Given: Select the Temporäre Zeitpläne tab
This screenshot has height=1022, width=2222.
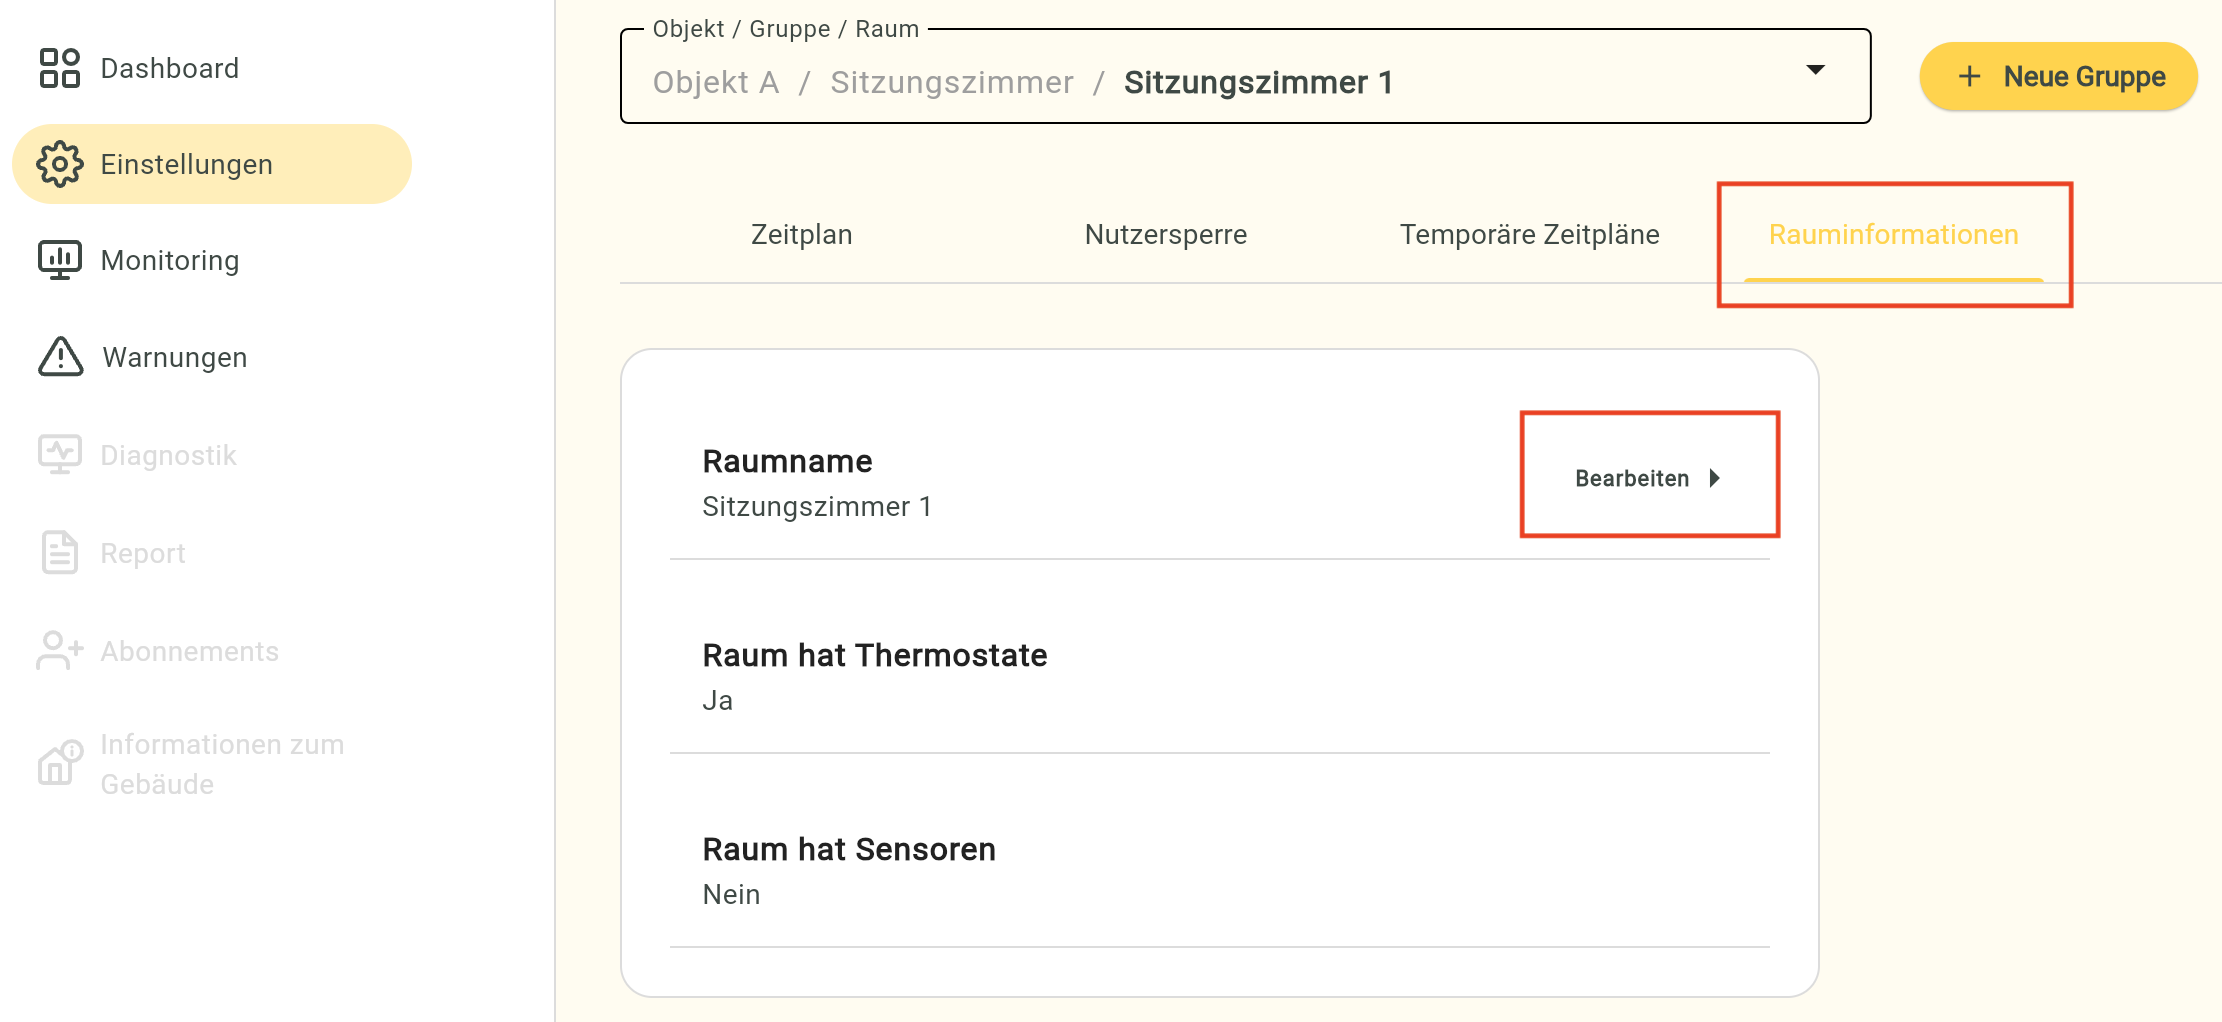Looking at the screenshot, I should pos(1529,234).
